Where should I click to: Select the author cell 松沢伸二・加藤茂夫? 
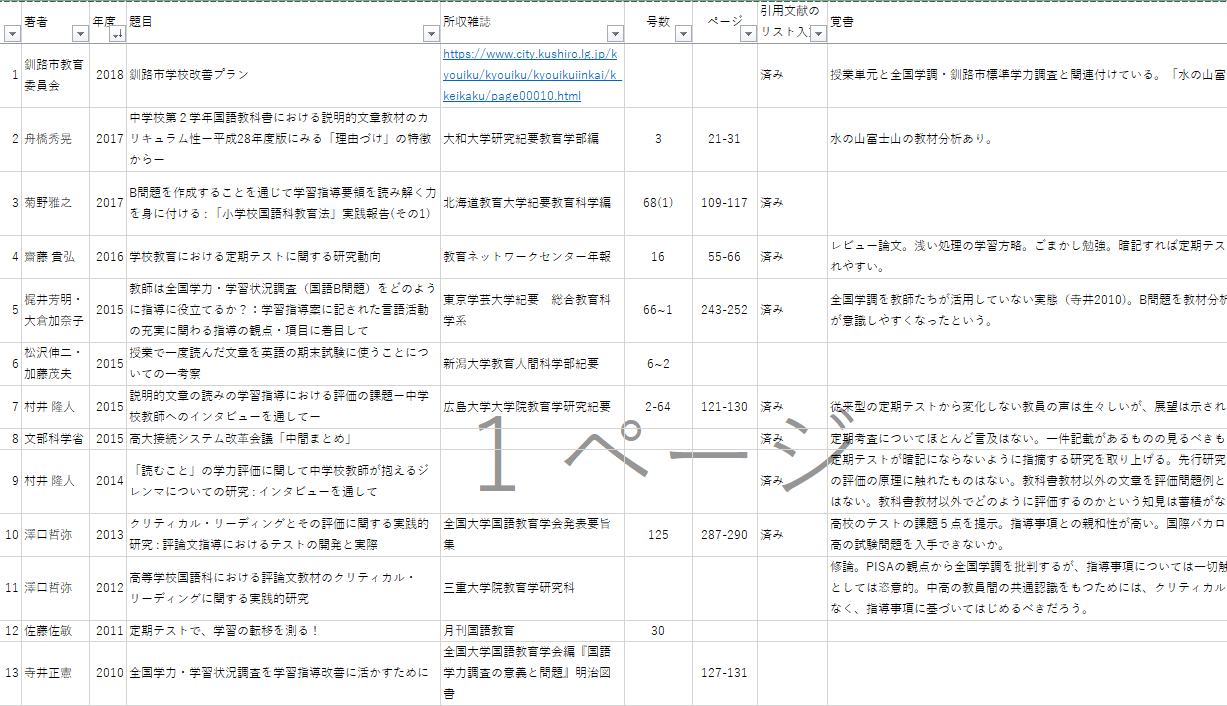(x=56, y=364)
